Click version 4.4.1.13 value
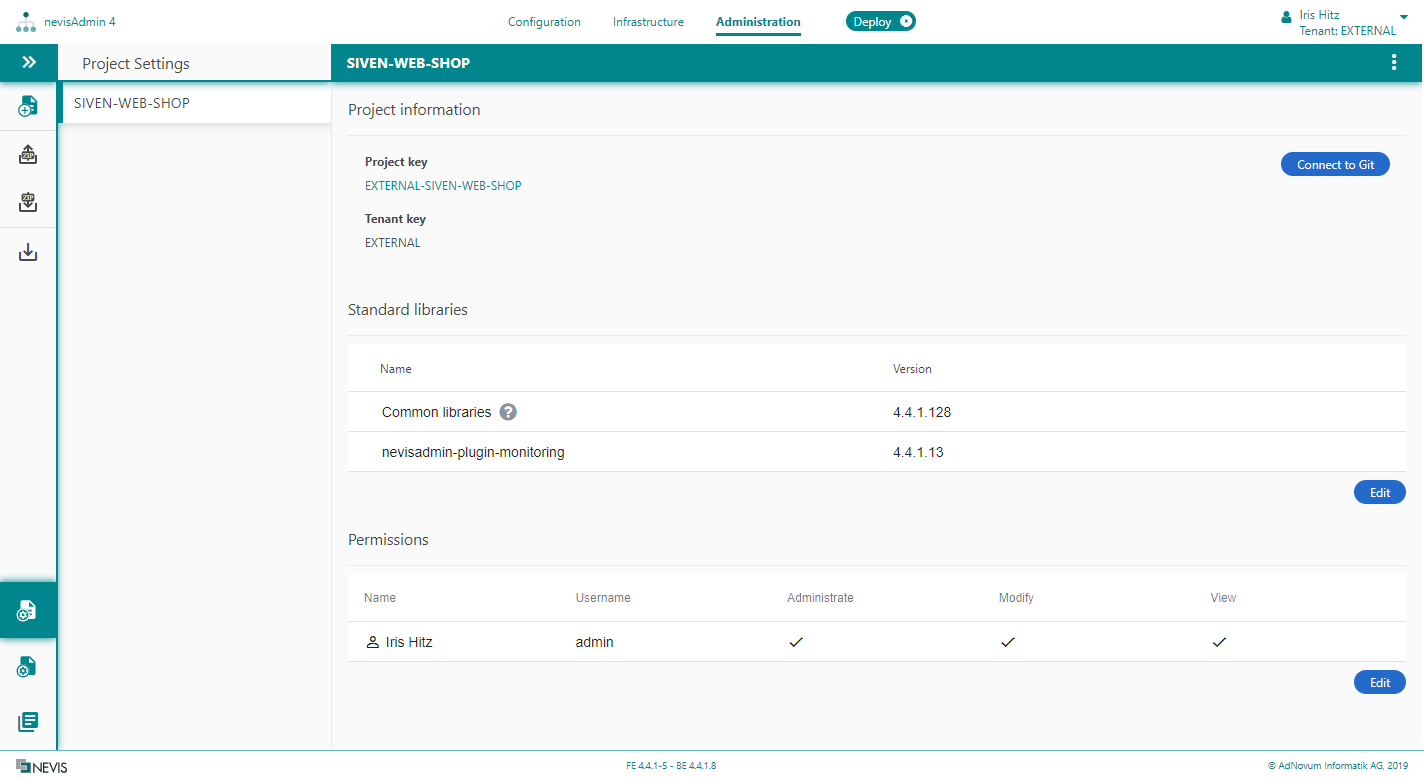The image size is (1424, 780). pyautogui.click(x=918, y=452)
